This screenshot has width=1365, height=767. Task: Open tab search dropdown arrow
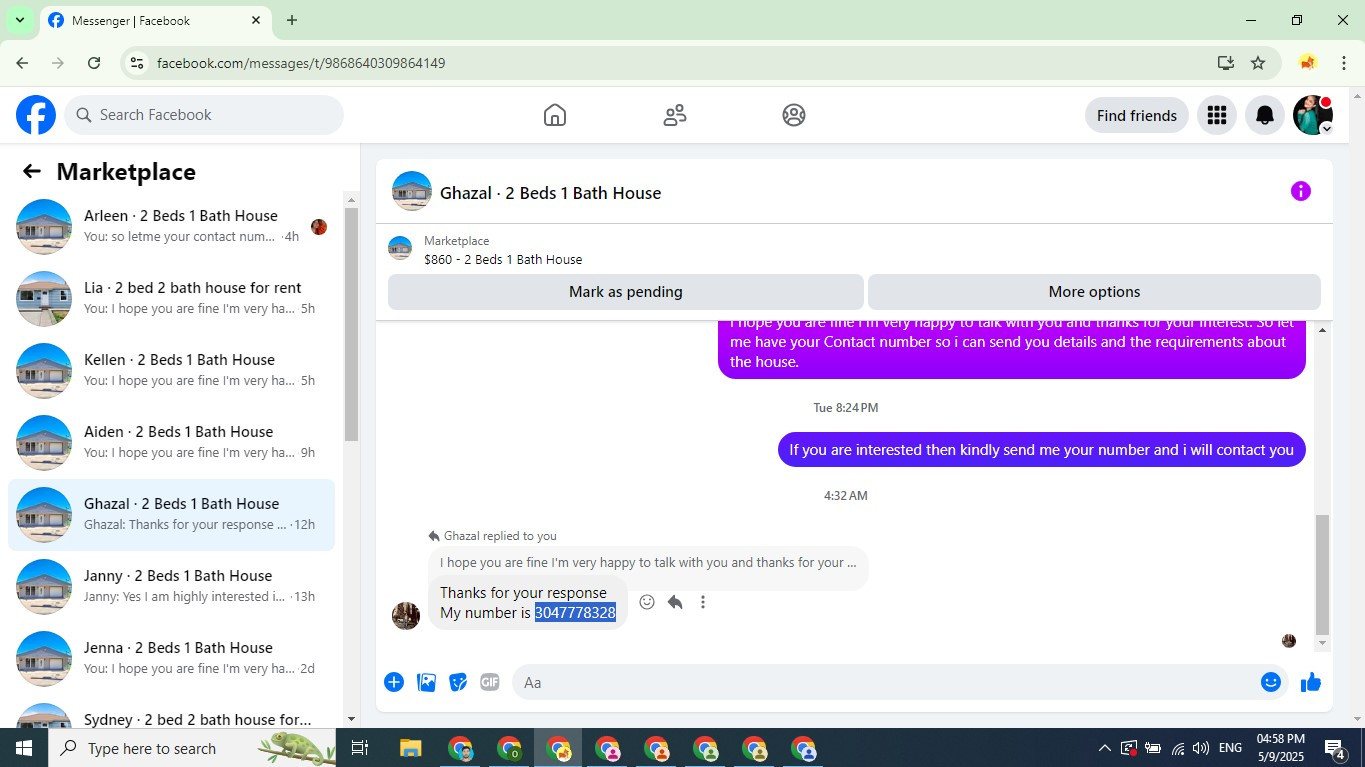pos(19,20)
